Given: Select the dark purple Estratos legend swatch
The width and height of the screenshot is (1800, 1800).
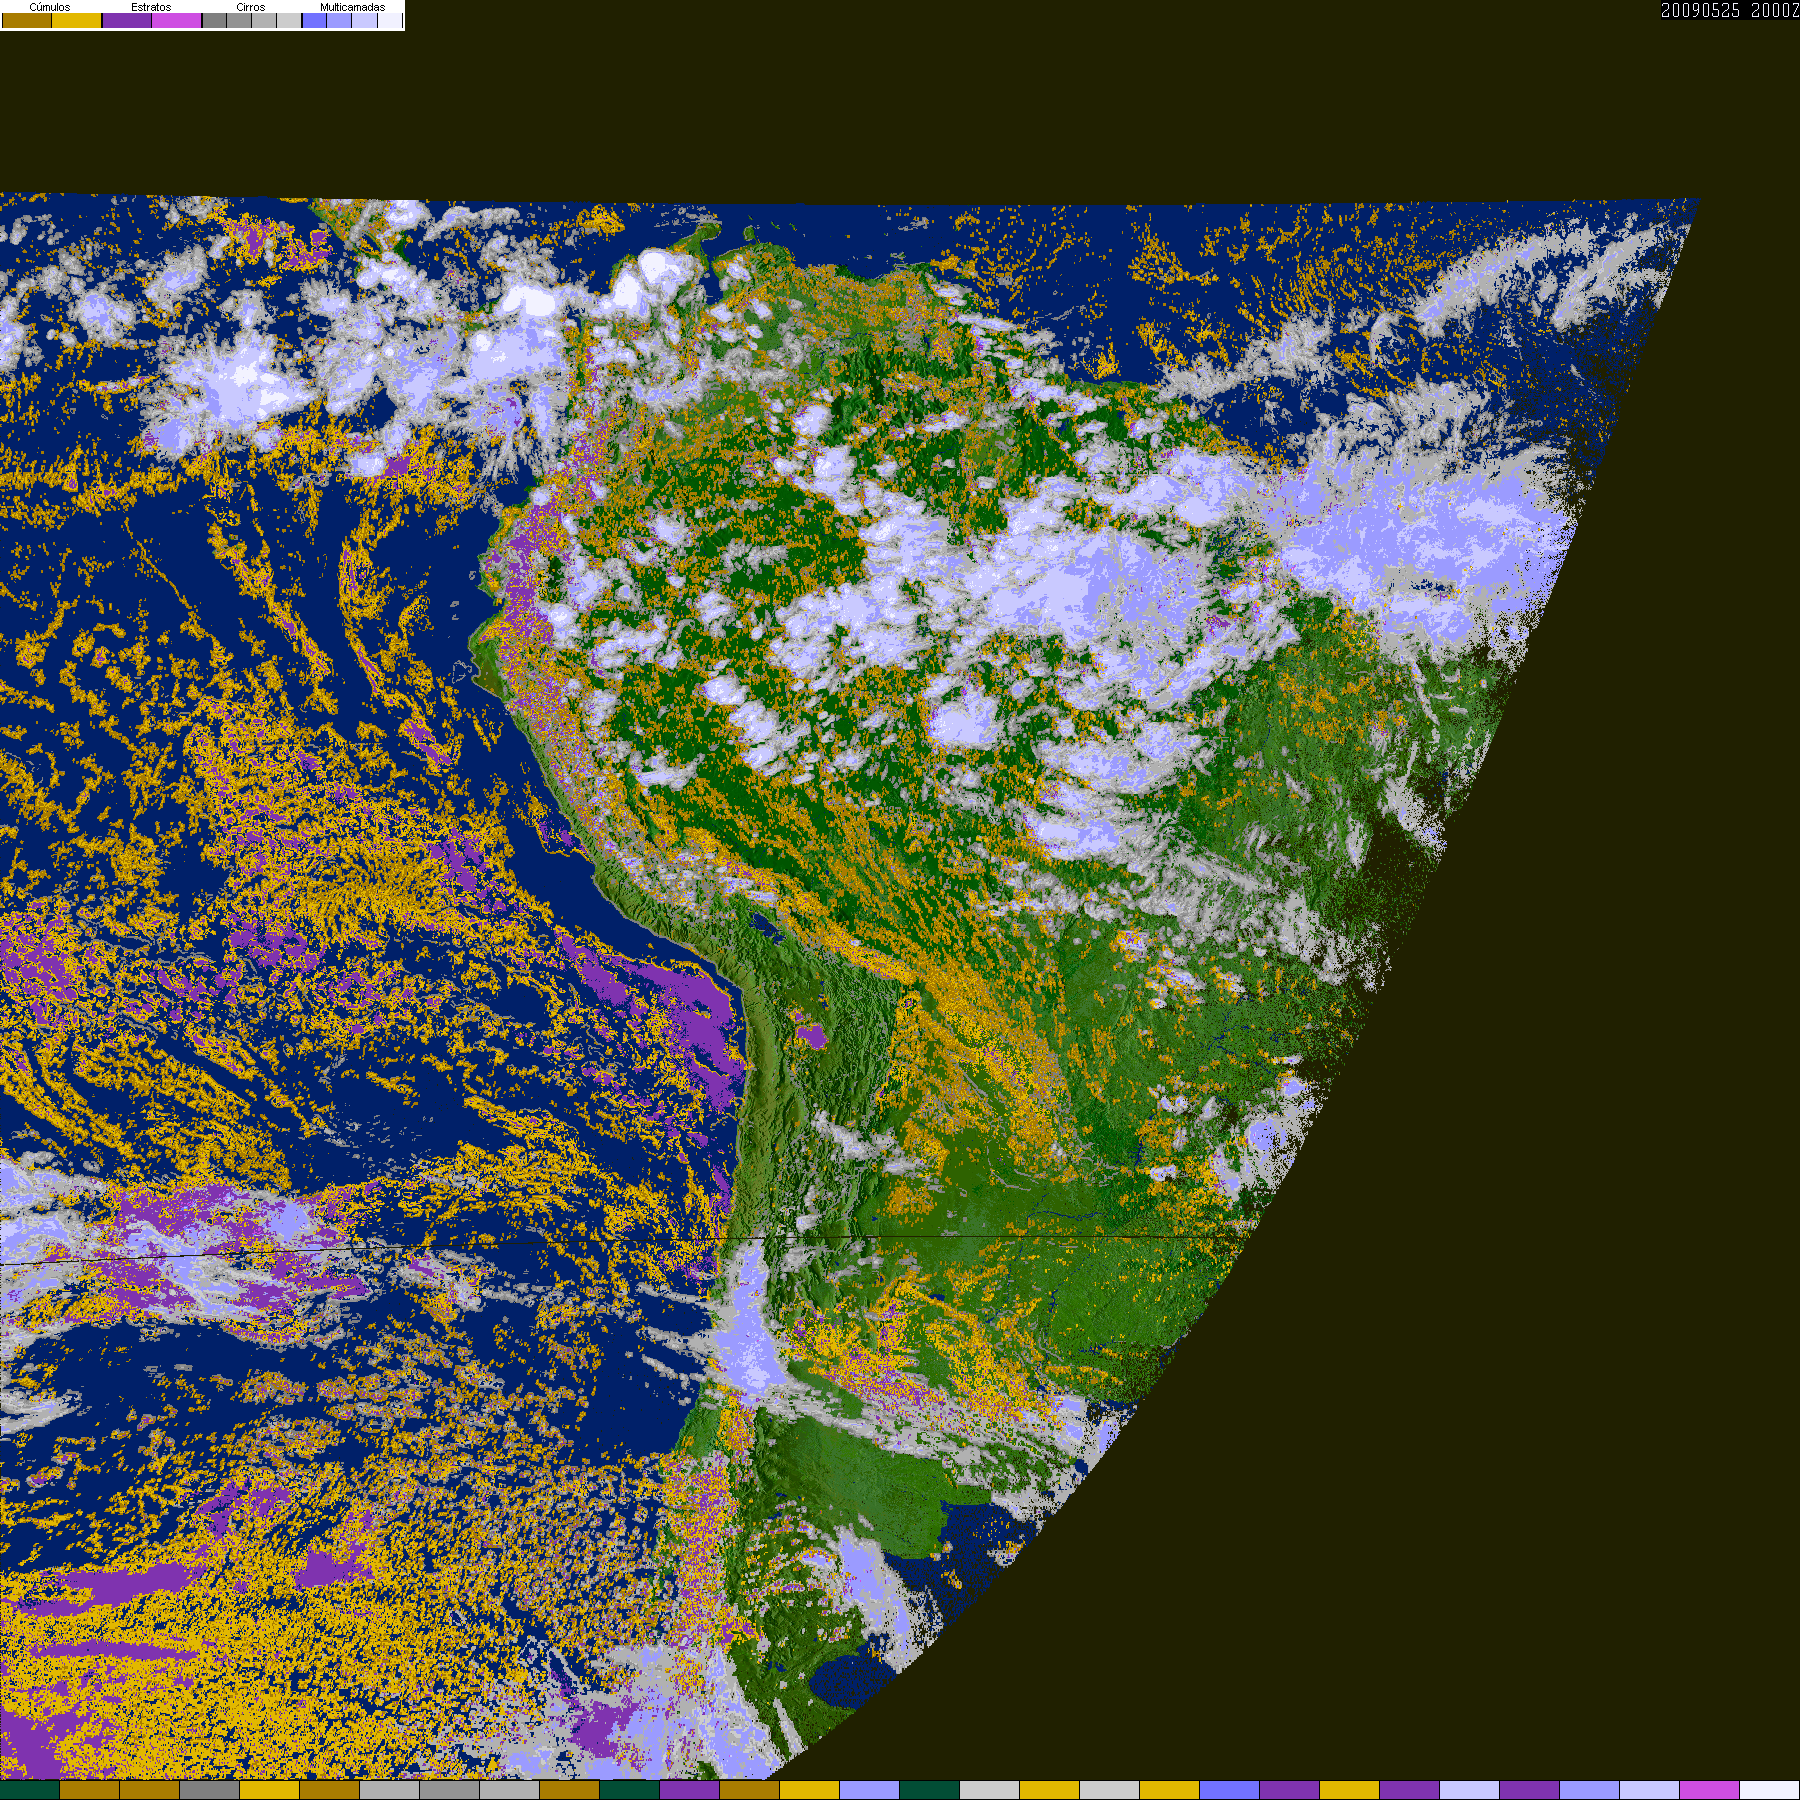Looking at the screenshot, I should [x=127, y=20].
